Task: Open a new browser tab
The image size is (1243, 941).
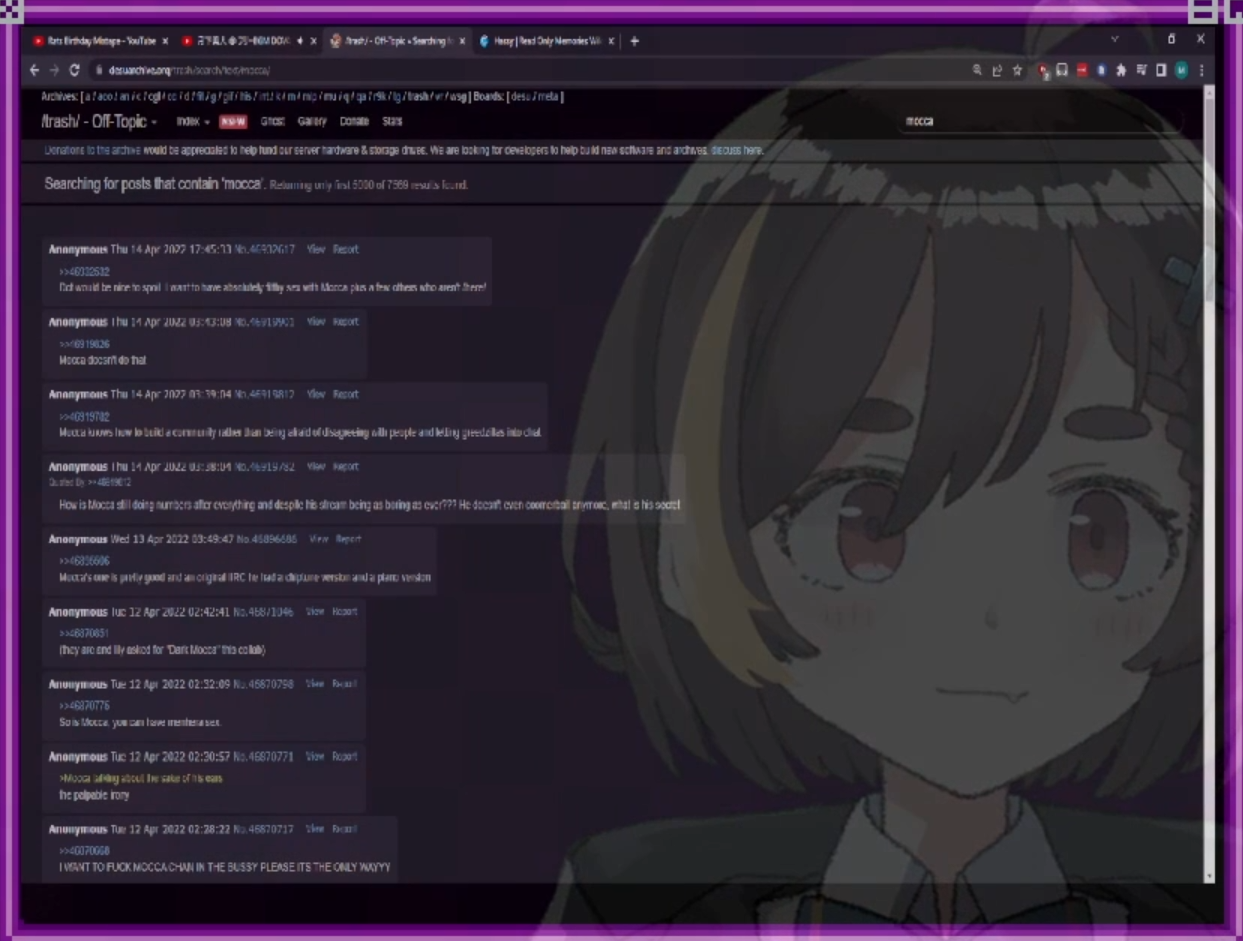Action: [x=634, y=41]
